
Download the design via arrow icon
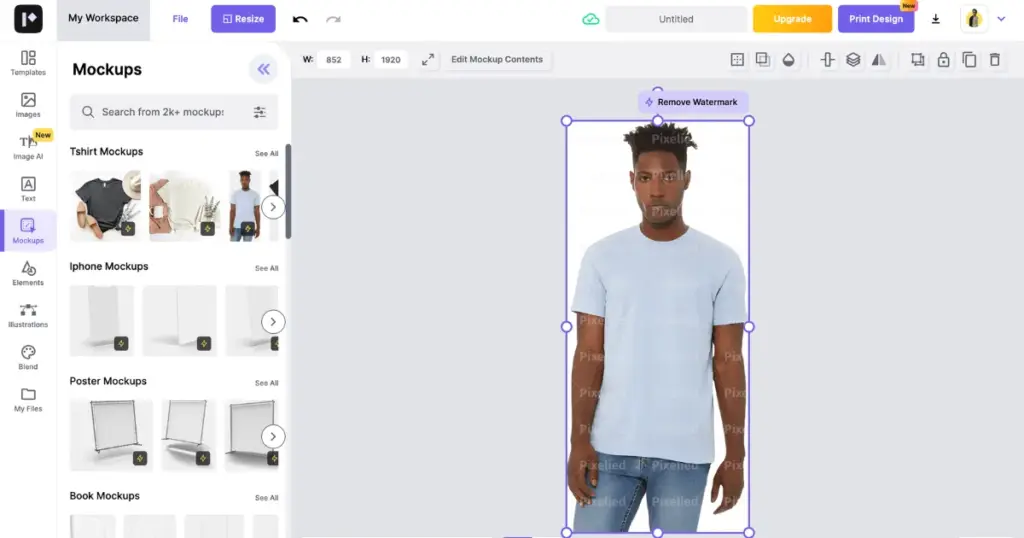tap(935, 19)
